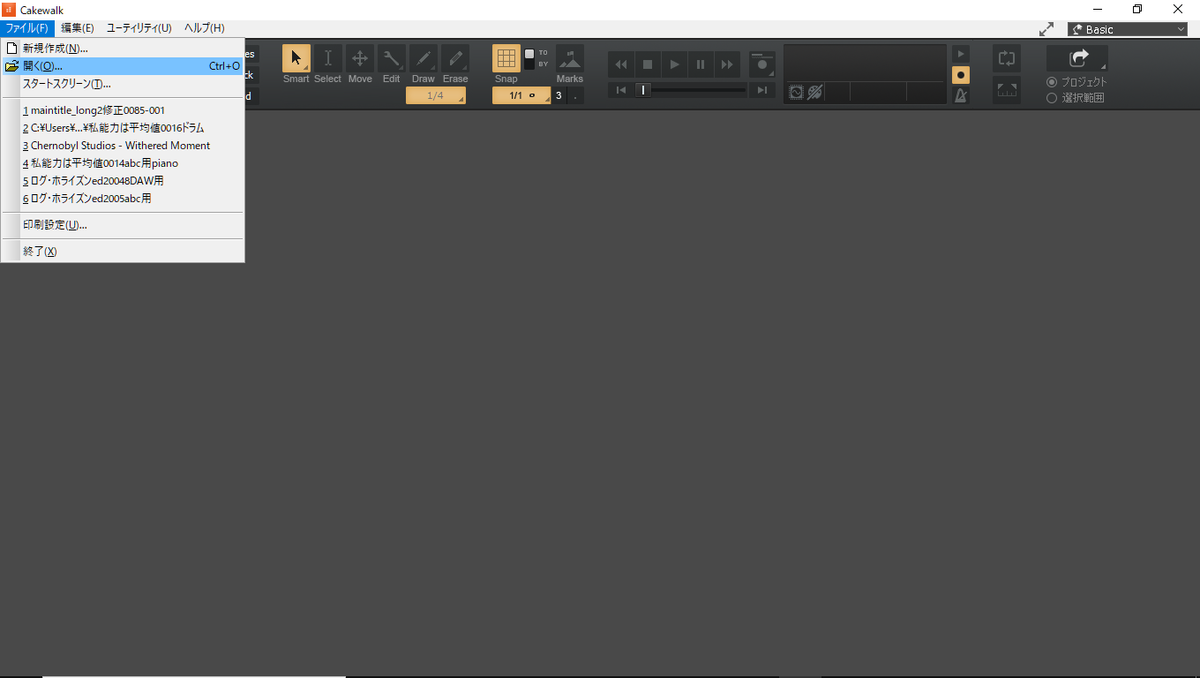
Task: Select the 選択範囲 radio button
Action: [1051, 98]
